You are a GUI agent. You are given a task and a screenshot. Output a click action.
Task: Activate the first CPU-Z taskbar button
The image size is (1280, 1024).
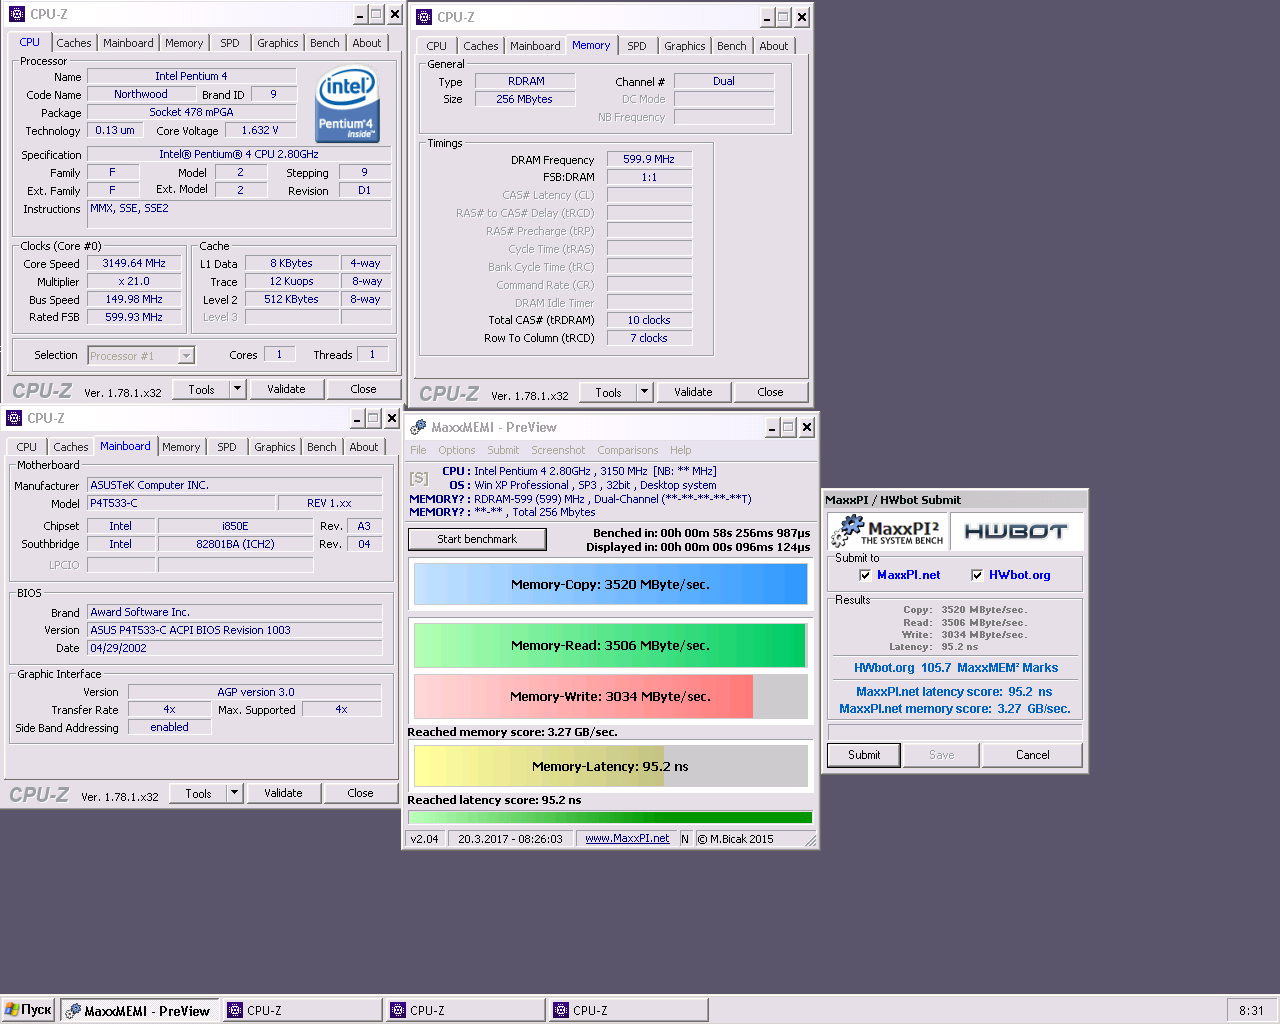[x=302, y=1011]
